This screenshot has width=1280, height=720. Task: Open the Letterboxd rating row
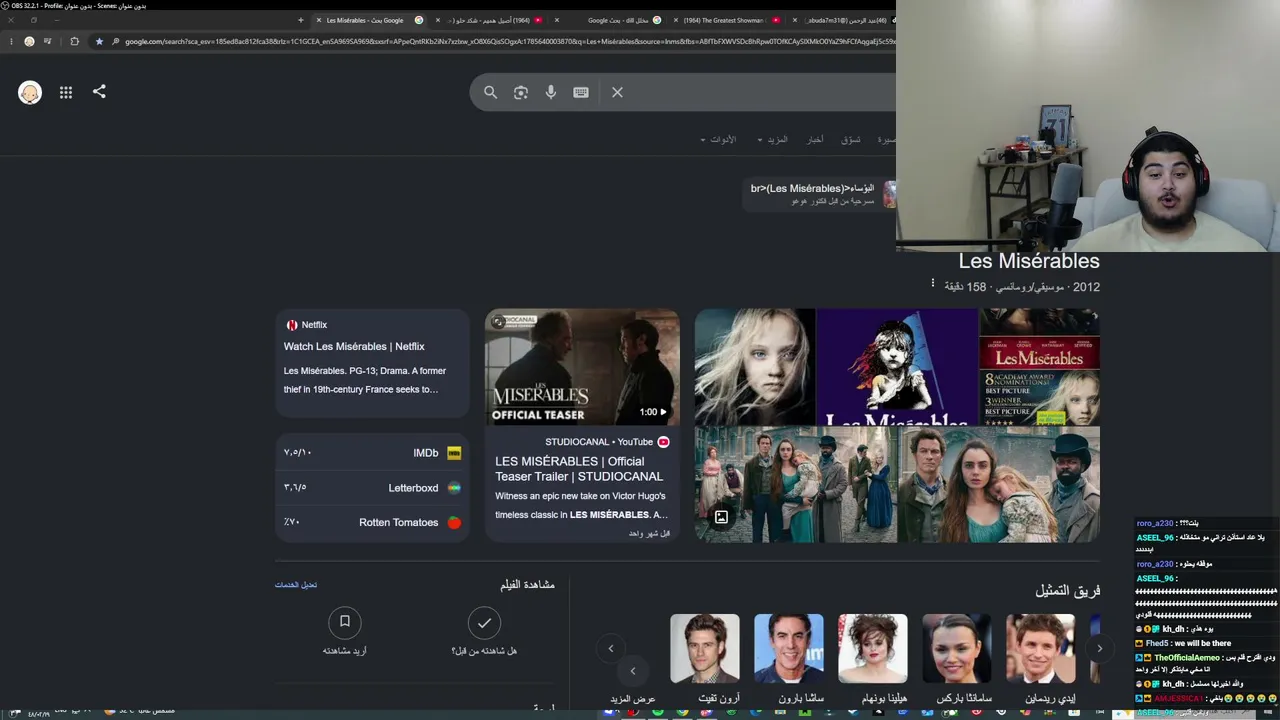(x=372, y=488)
